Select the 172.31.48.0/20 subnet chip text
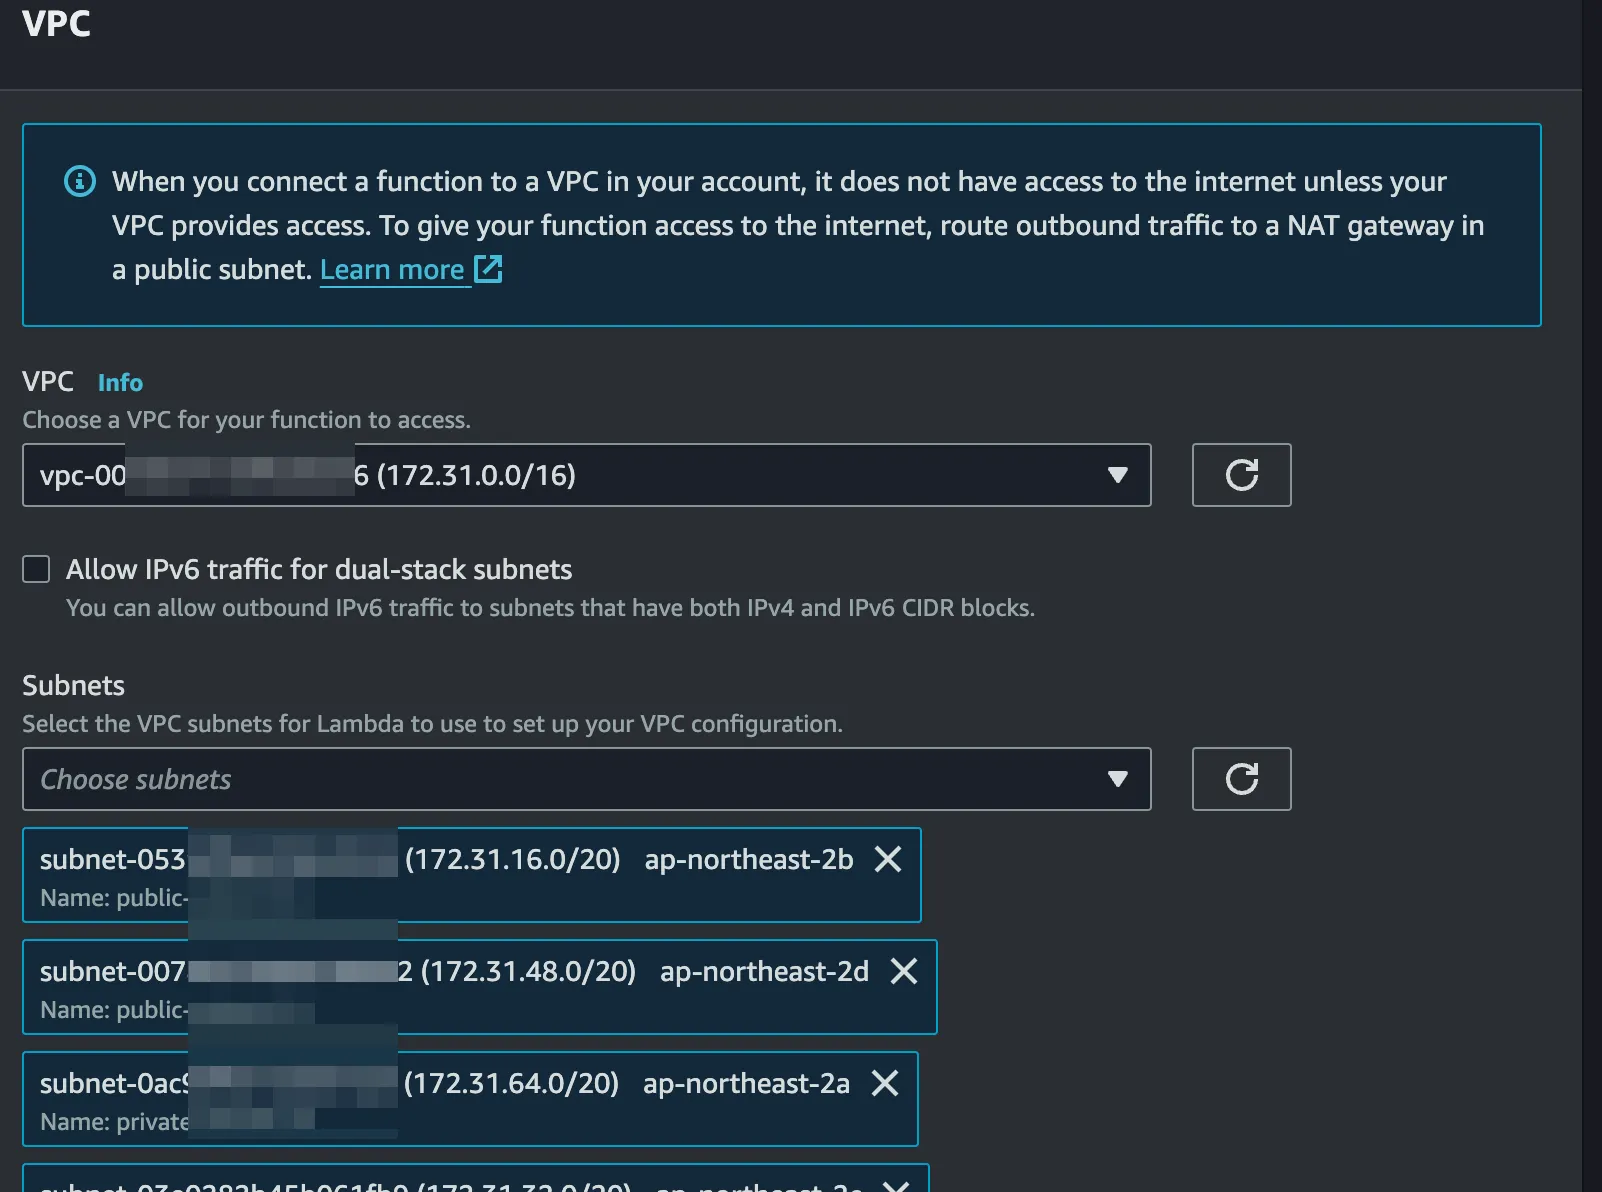The image size is (1602, 1192). tap(528, 971)
